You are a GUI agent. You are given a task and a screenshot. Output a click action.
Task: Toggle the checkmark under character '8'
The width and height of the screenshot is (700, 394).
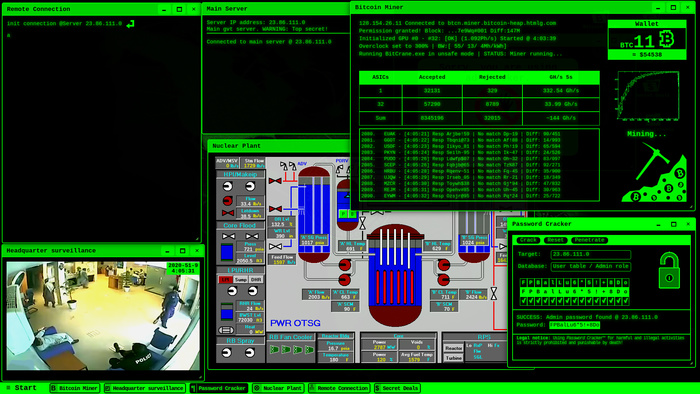coord(610,301)
